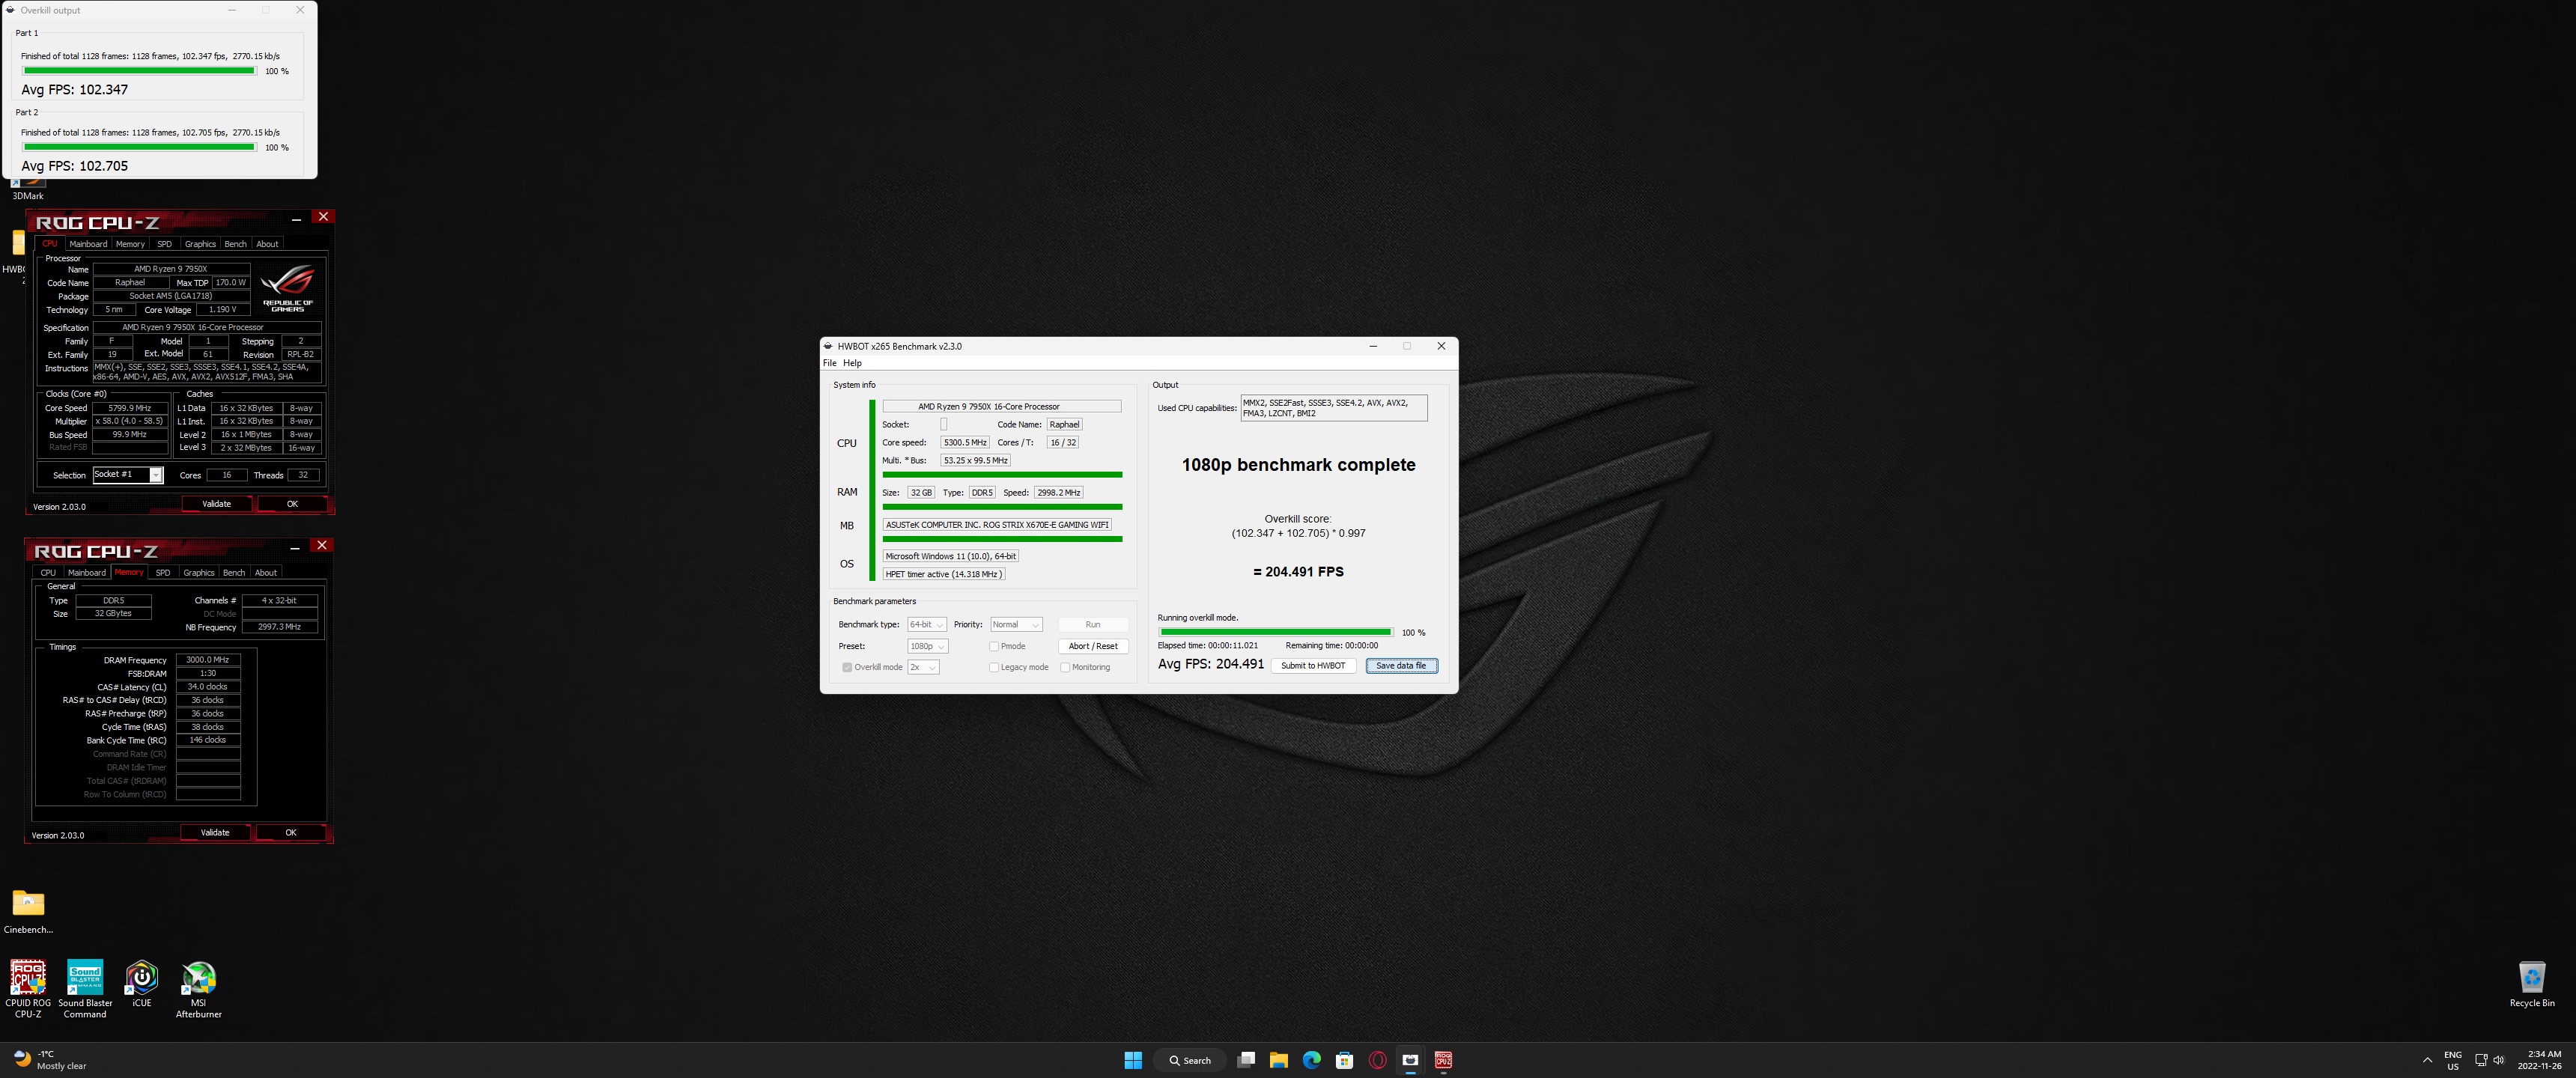The image size is (2576, 1078).
Task: Click OK in CPU-Z processor window
Action: click(x=292, y=504)
